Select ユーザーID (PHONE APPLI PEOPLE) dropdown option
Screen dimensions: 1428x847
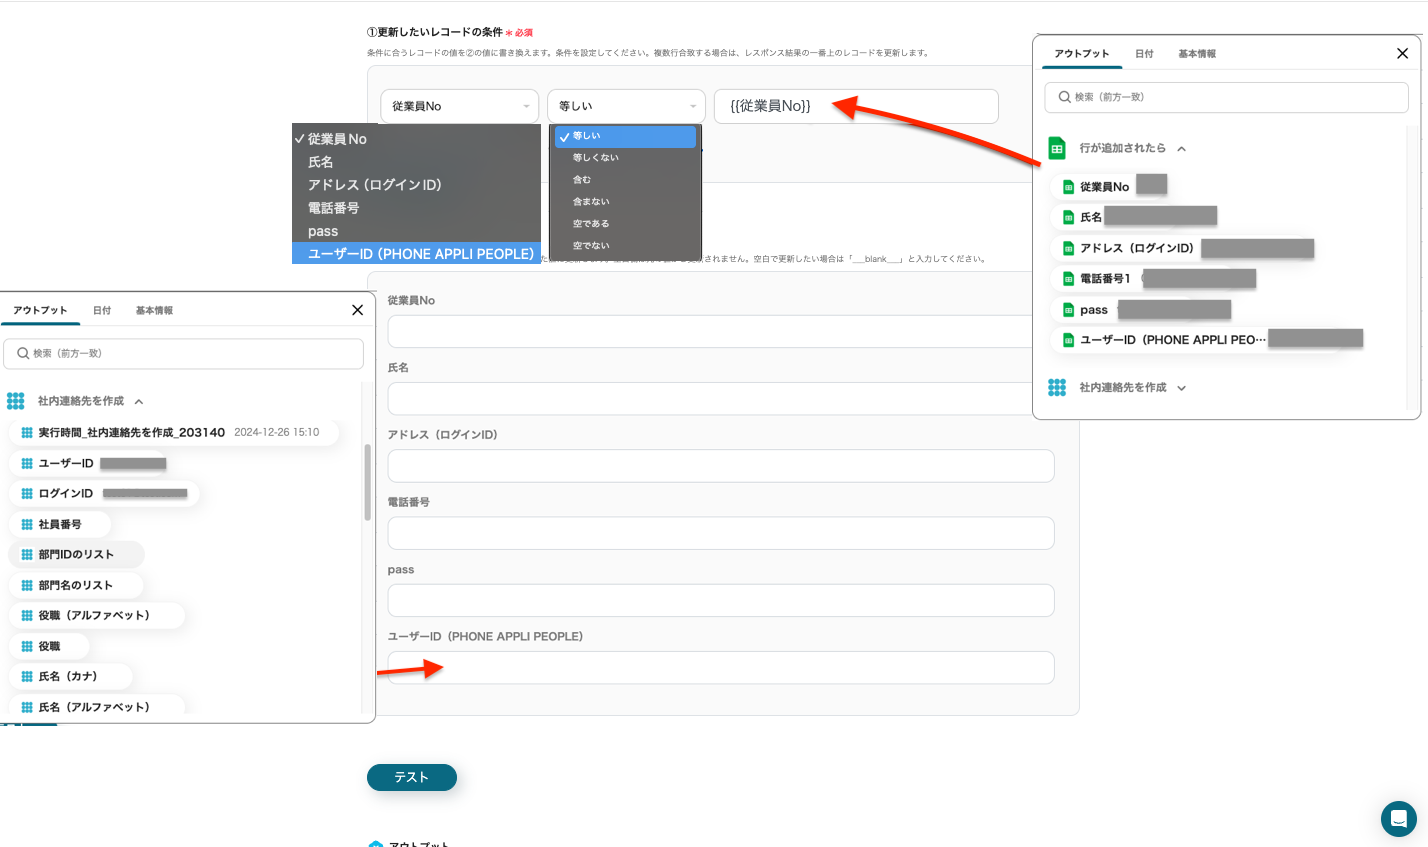pyautogui.click(x=416, y=254)
